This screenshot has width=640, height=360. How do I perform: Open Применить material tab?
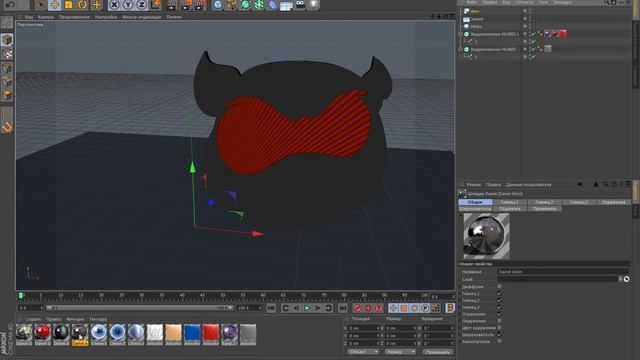544,209
